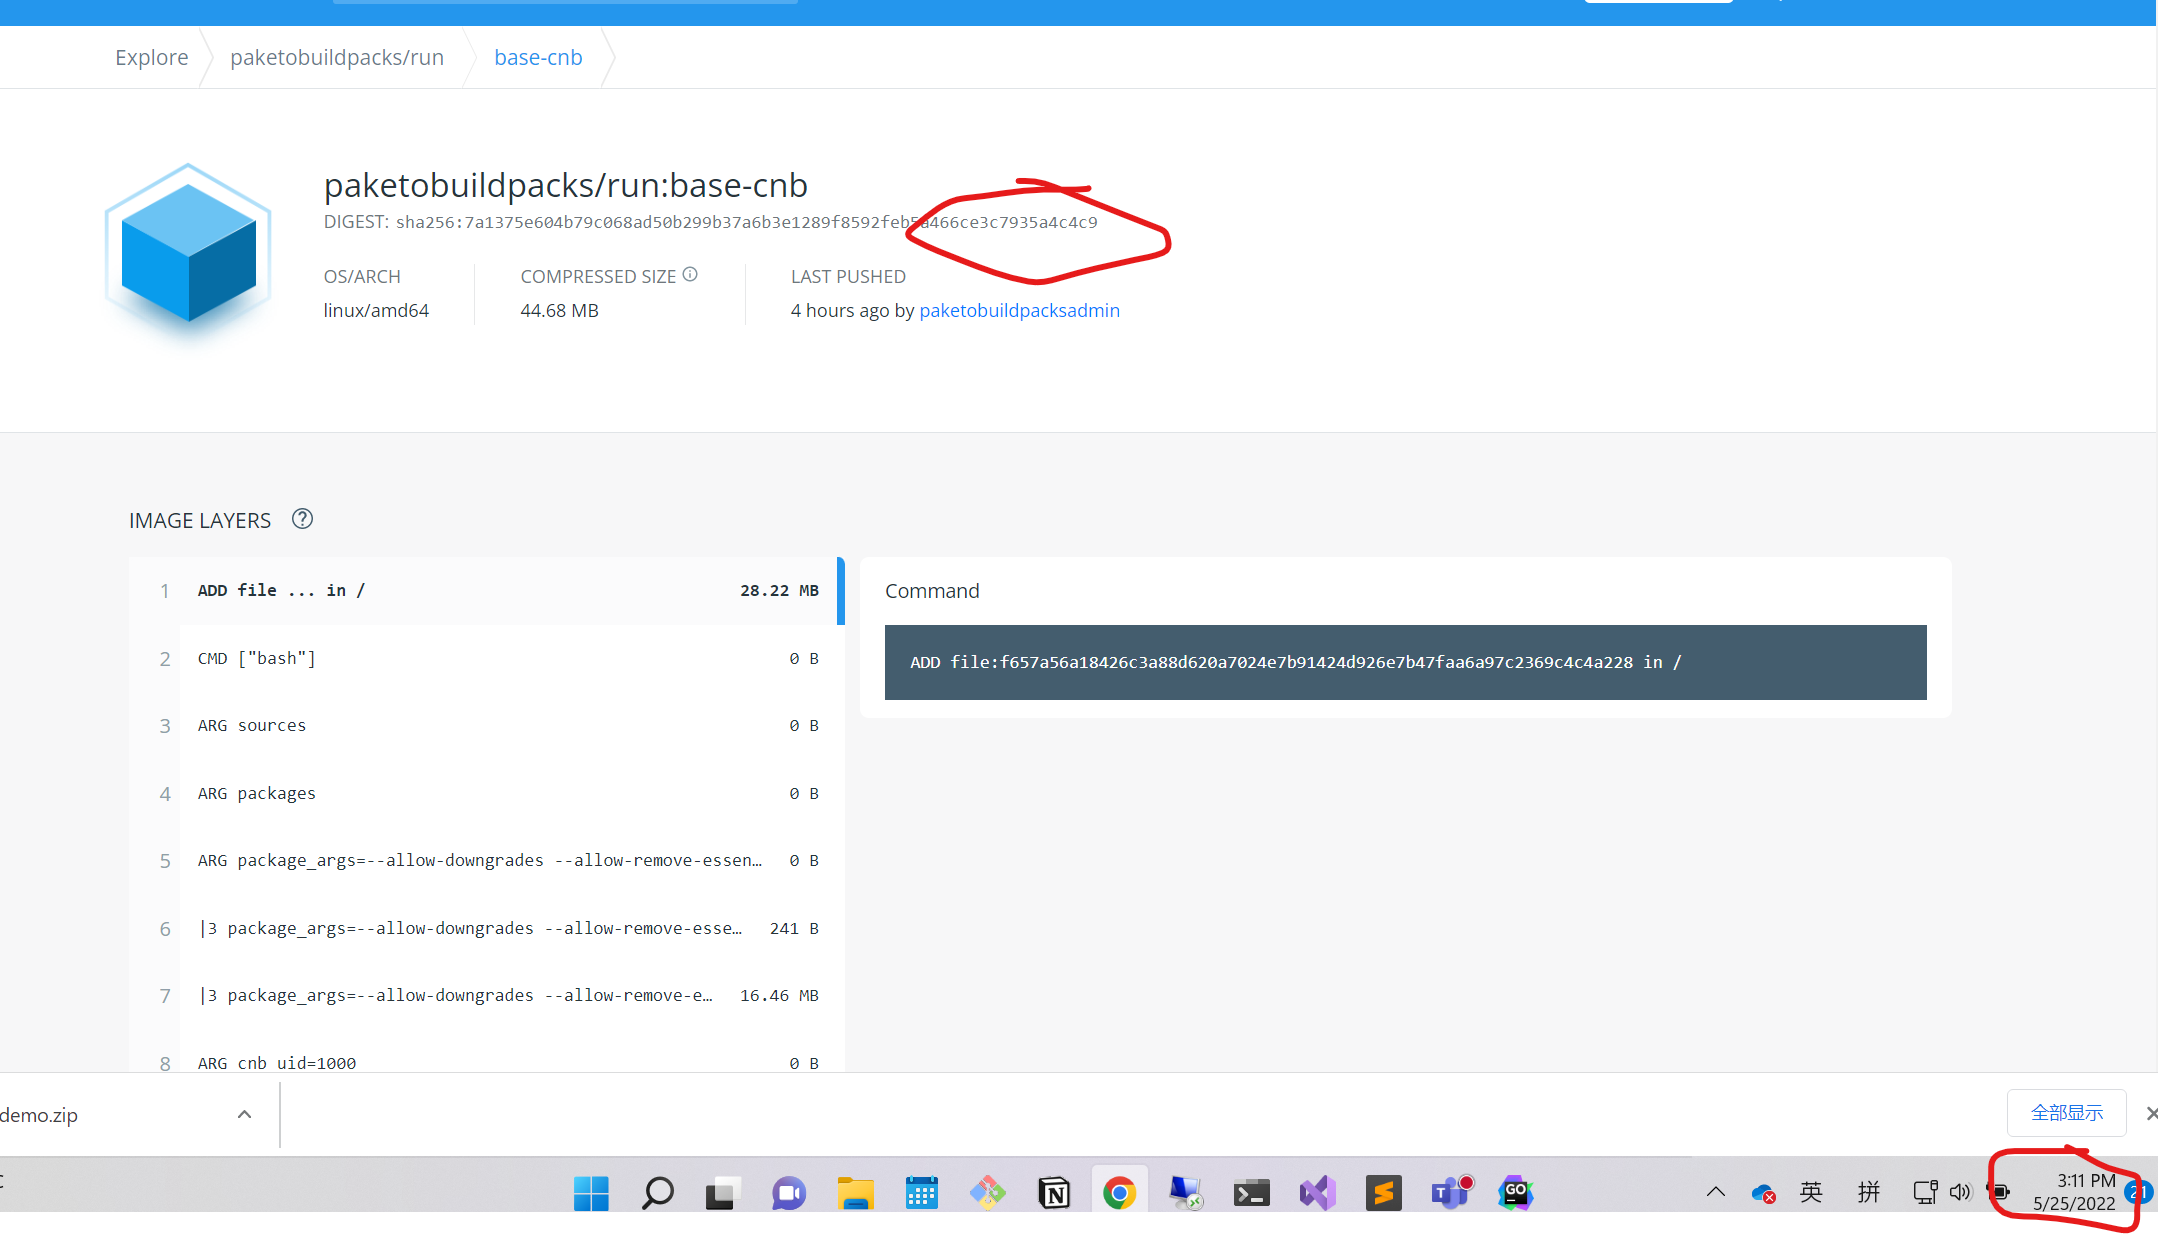The height and width of the screenshot is (1235, 2158).
Task: Open the Image Layers help icon
Action: tap(302, 519)
